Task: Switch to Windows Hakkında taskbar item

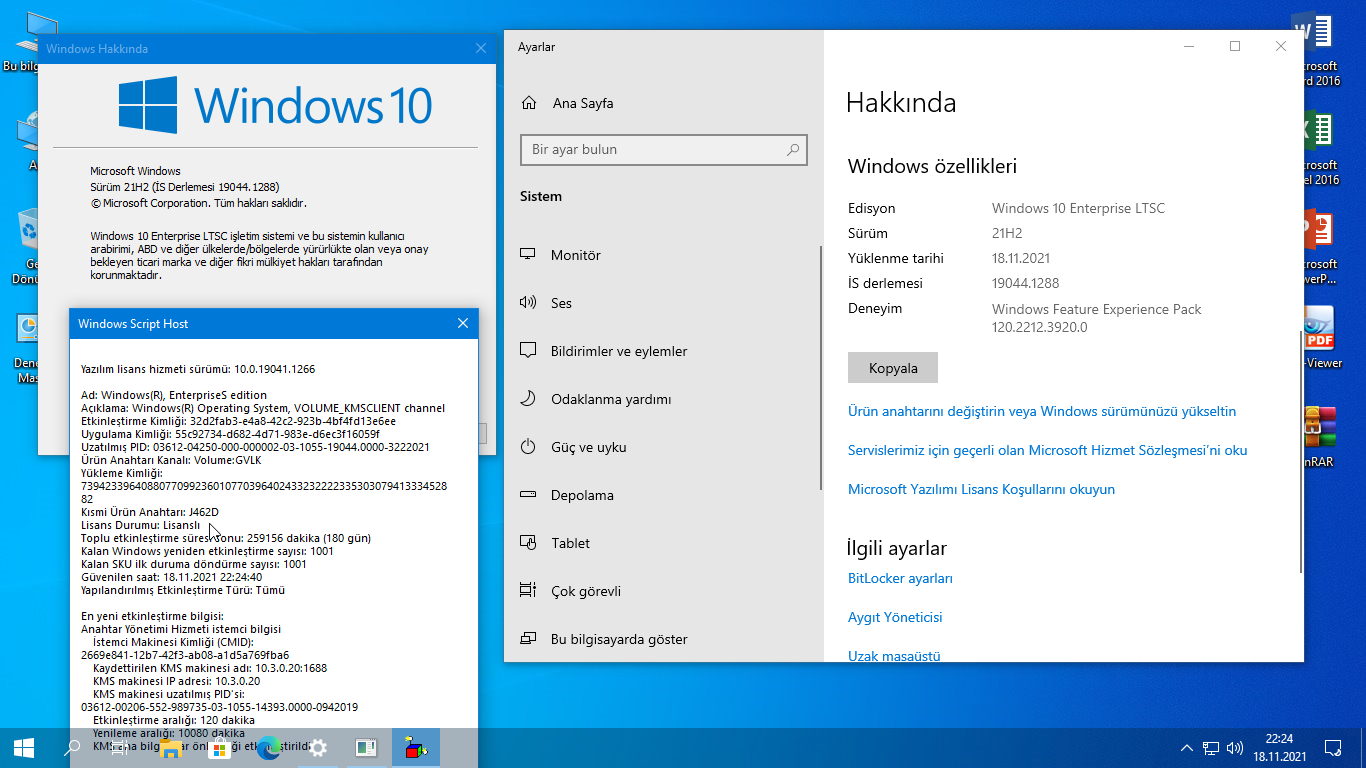Action: click(367, 747)
